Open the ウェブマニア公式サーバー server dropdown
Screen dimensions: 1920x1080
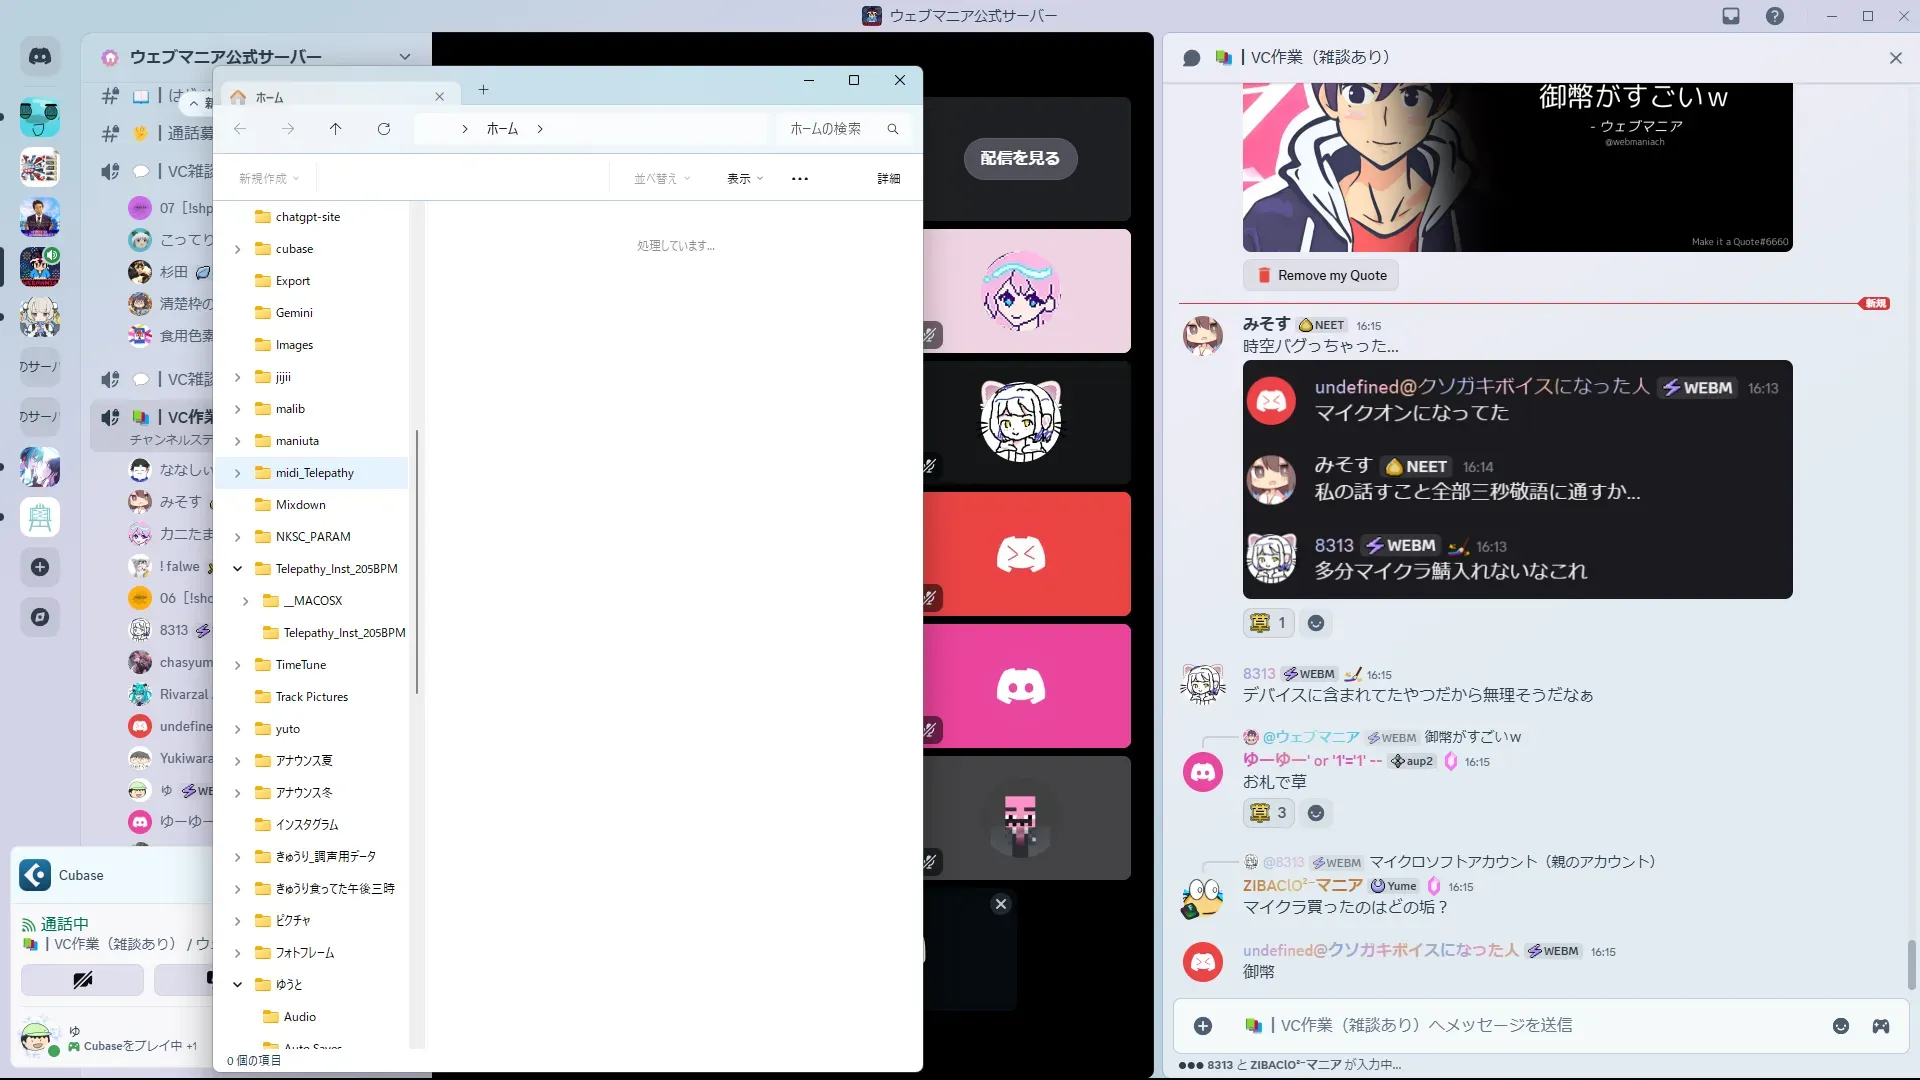(404, 57)
